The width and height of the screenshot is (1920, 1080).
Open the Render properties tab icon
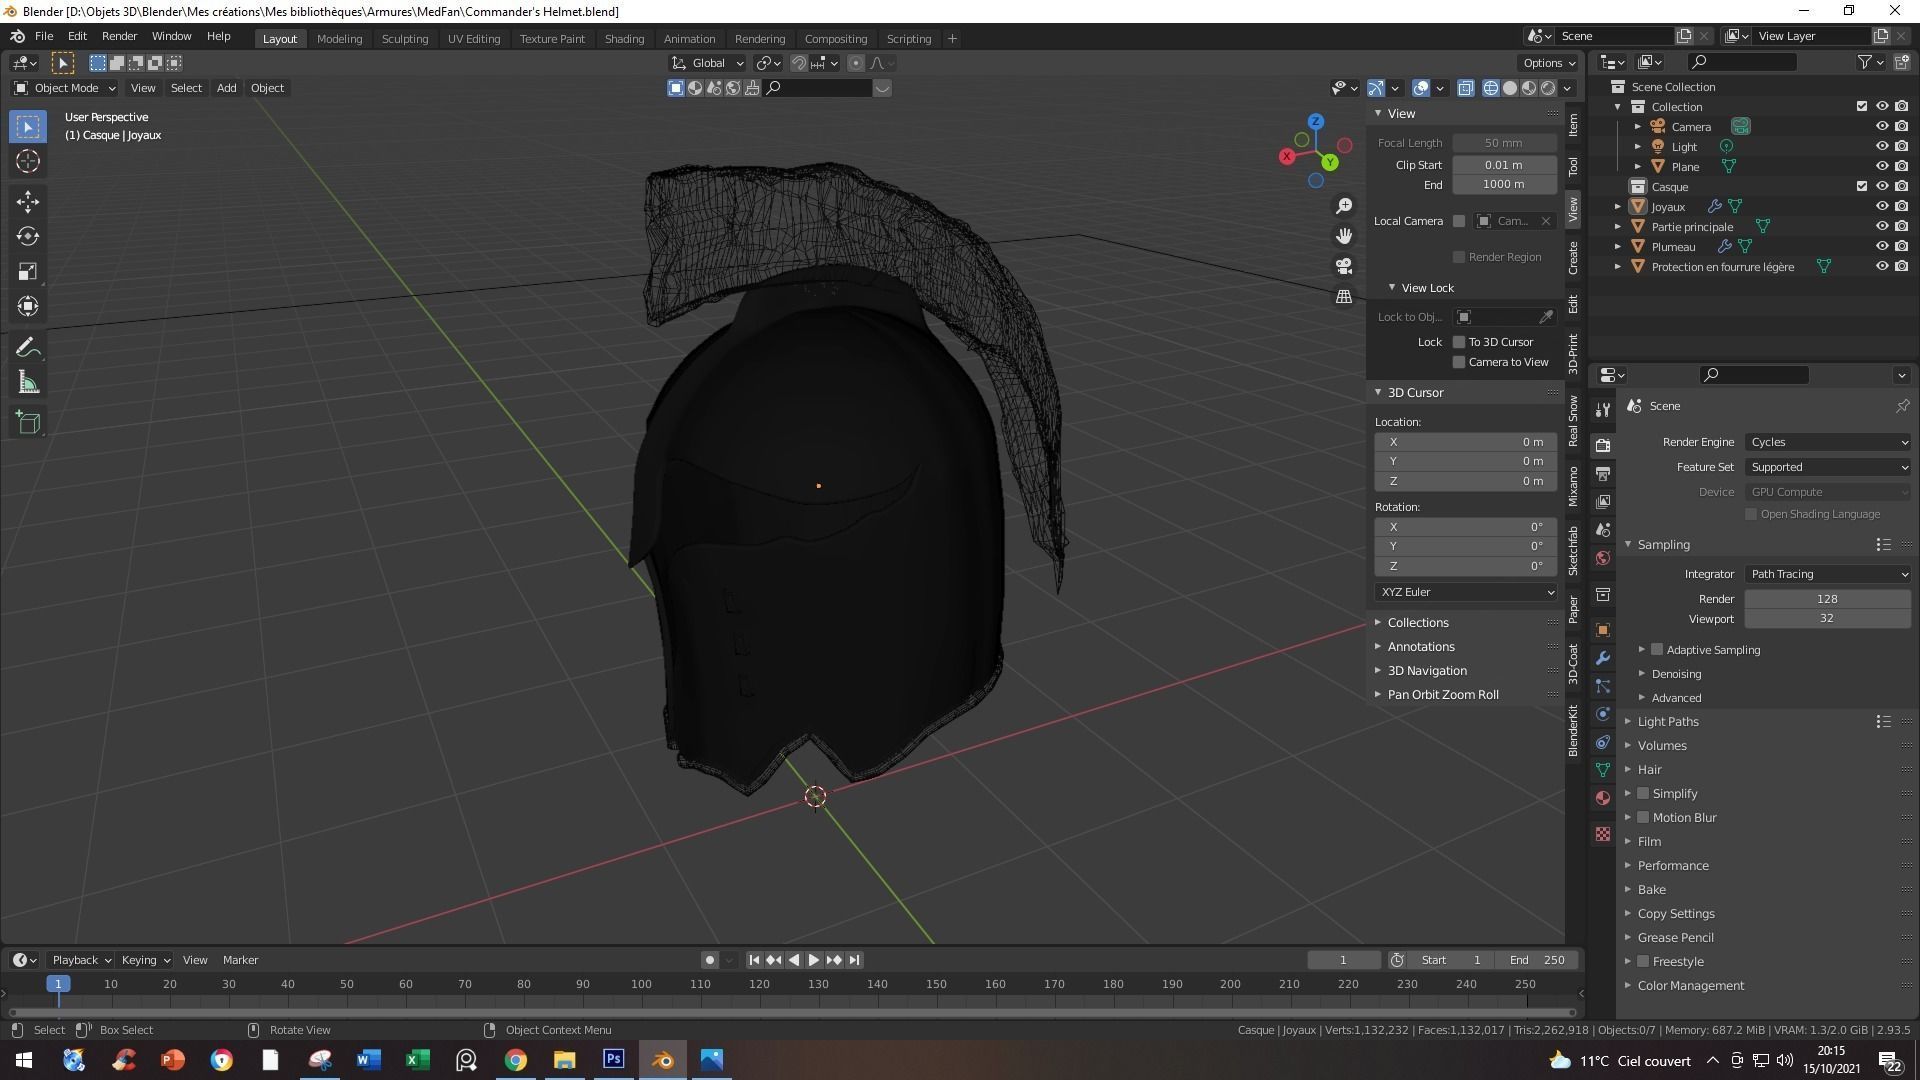[1603, 445]
